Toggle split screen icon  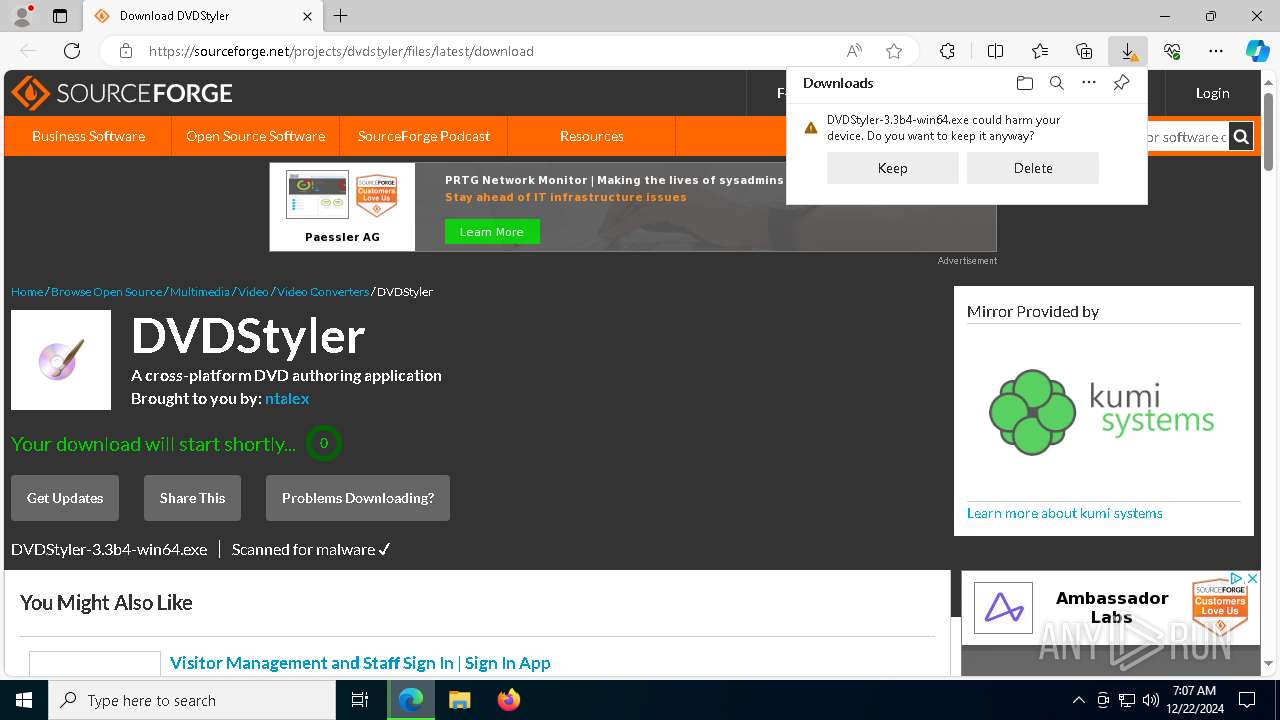pos(995,51)
